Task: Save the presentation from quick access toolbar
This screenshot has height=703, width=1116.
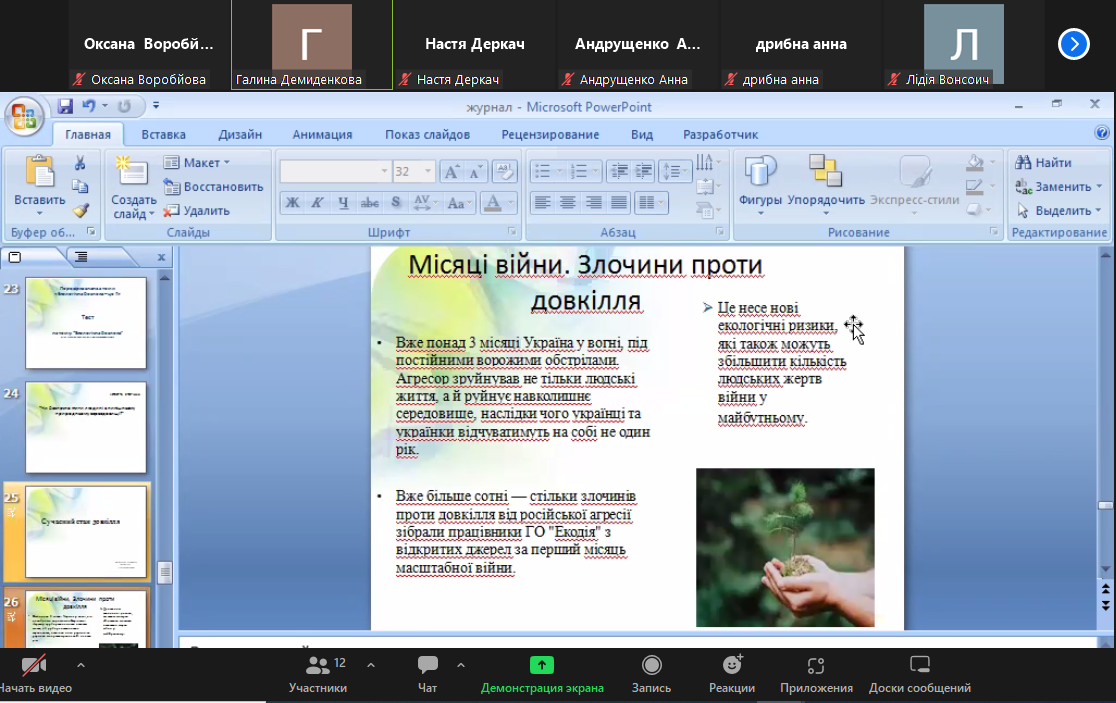Action: pyautogui.click(x=65, y=105)
